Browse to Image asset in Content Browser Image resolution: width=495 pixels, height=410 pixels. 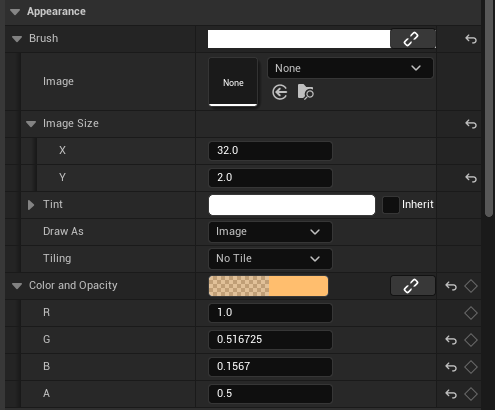[306, 92]
